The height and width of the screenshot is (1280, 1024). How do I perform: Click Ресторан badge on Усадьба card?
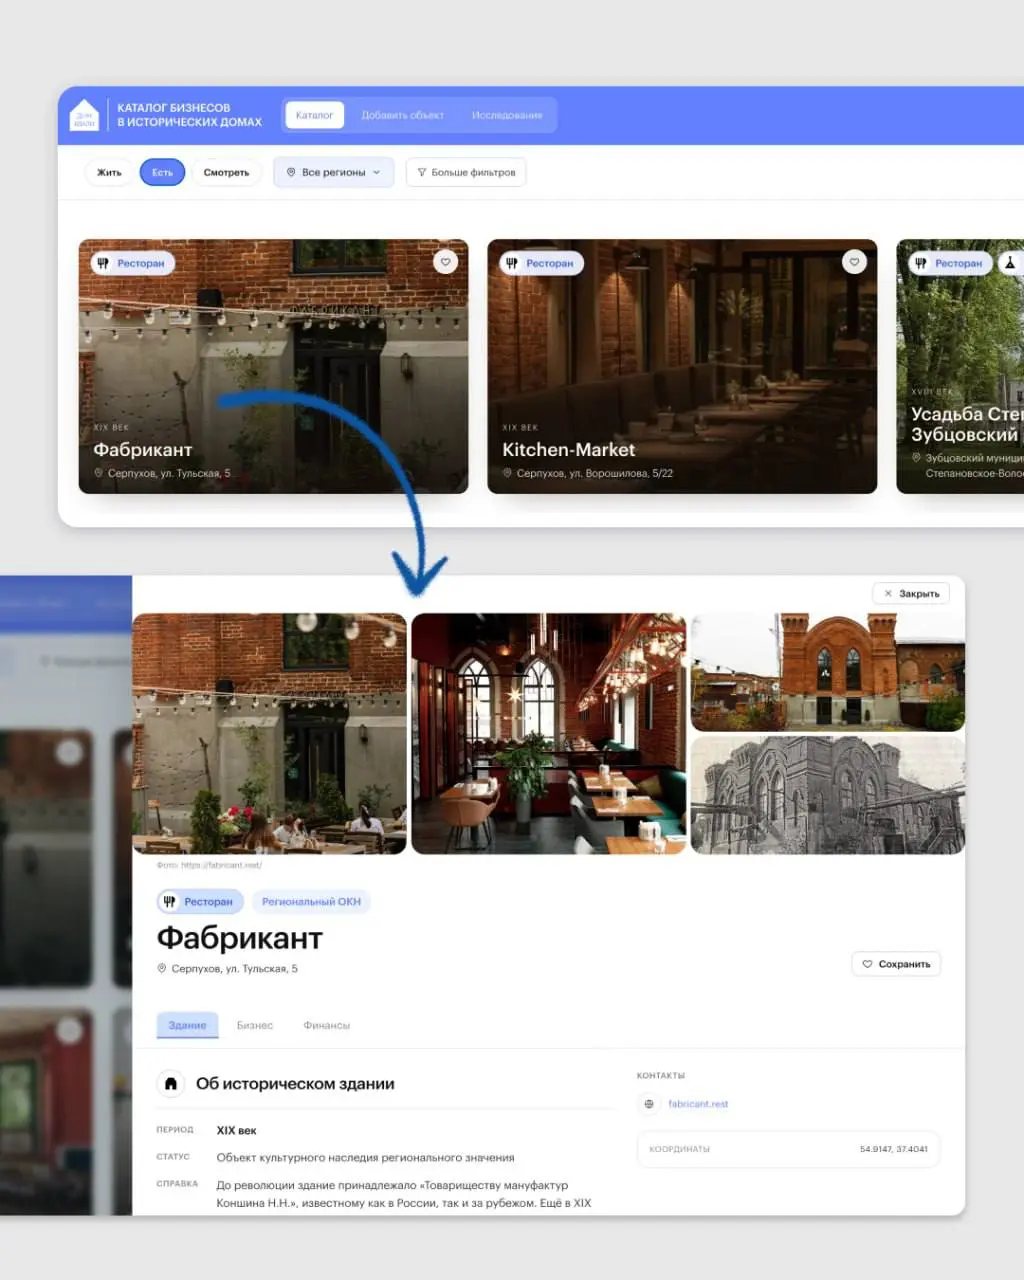click(x=950, y=263)
